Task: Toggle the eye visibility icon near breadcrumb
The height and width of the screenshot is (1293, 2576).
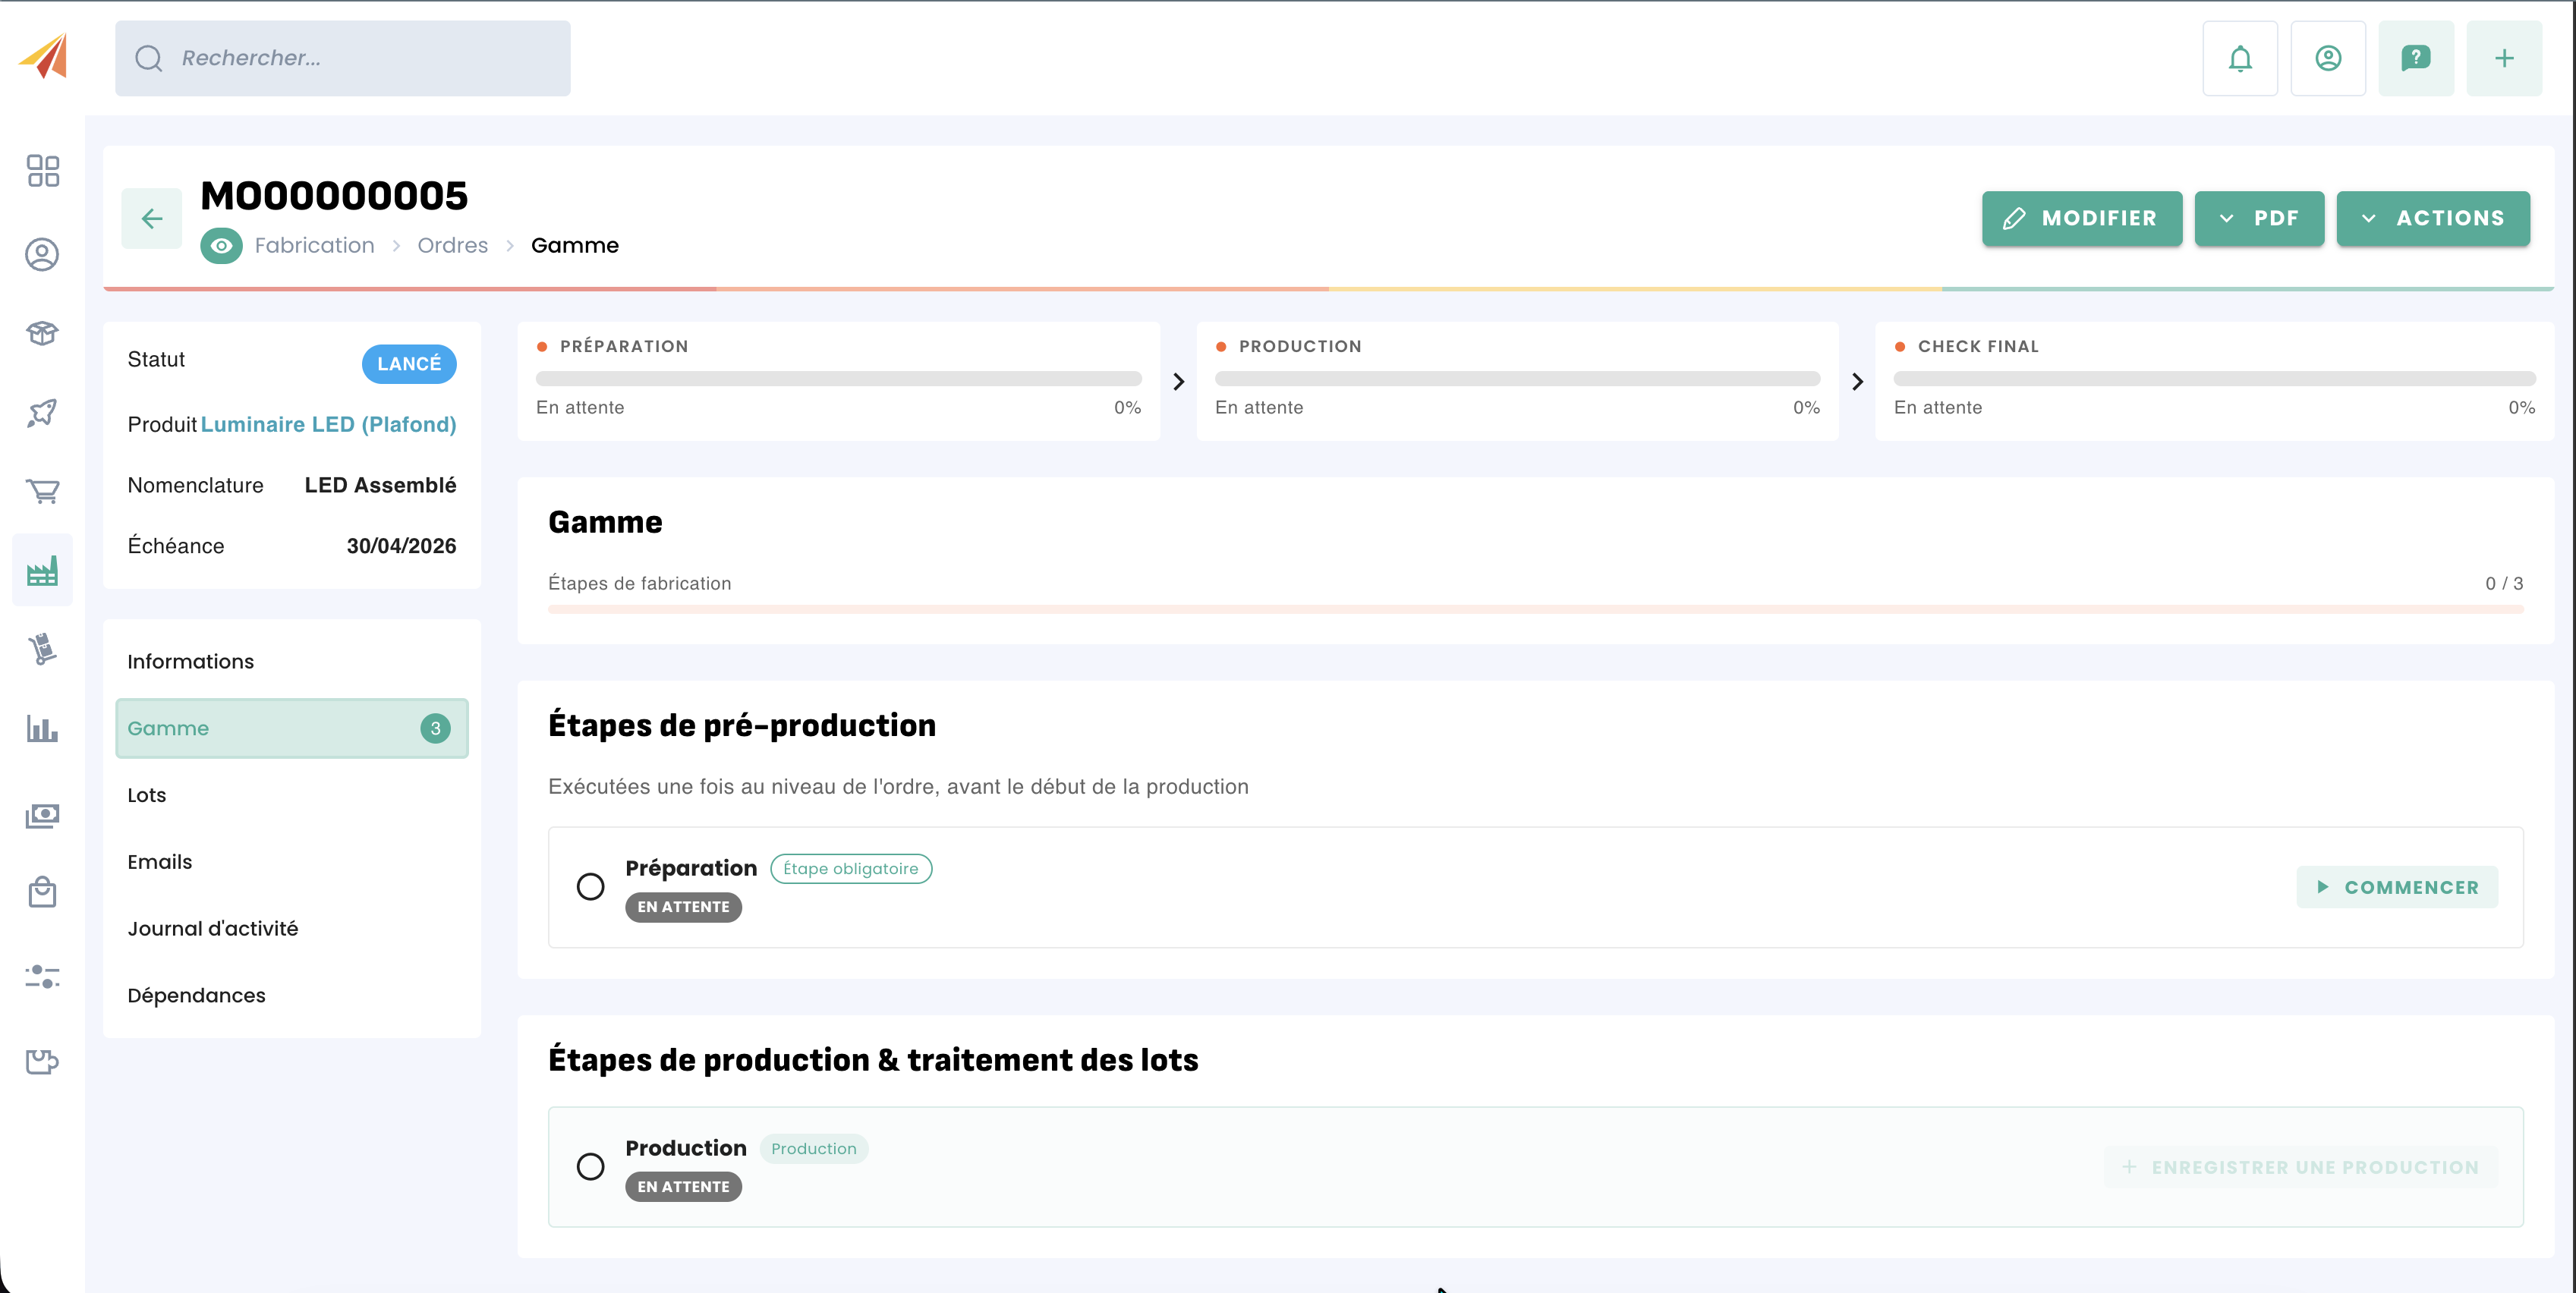Action: (x=221, y=246)
